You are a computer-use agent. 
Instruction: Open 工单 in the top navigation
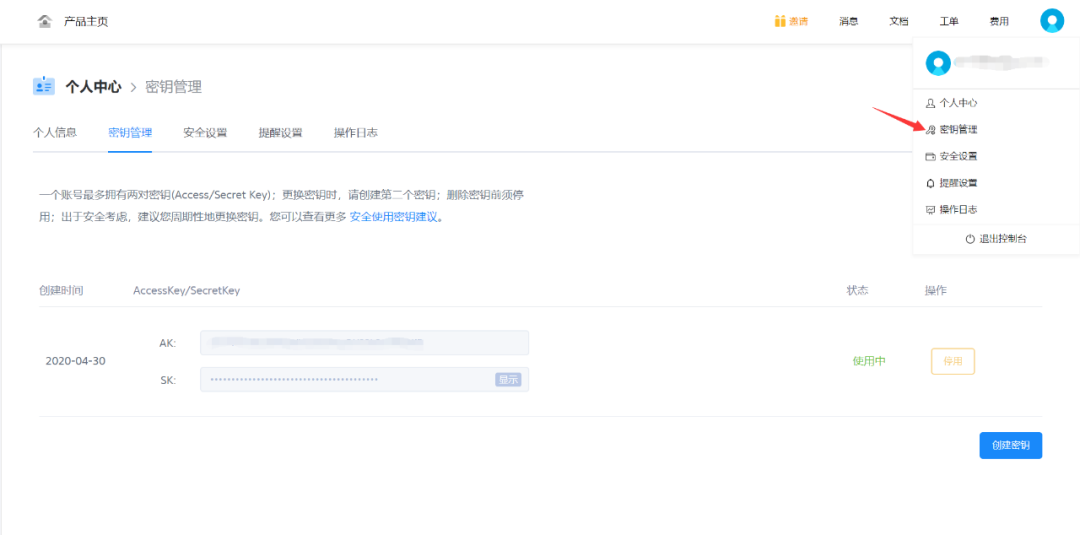coord(949,21)
